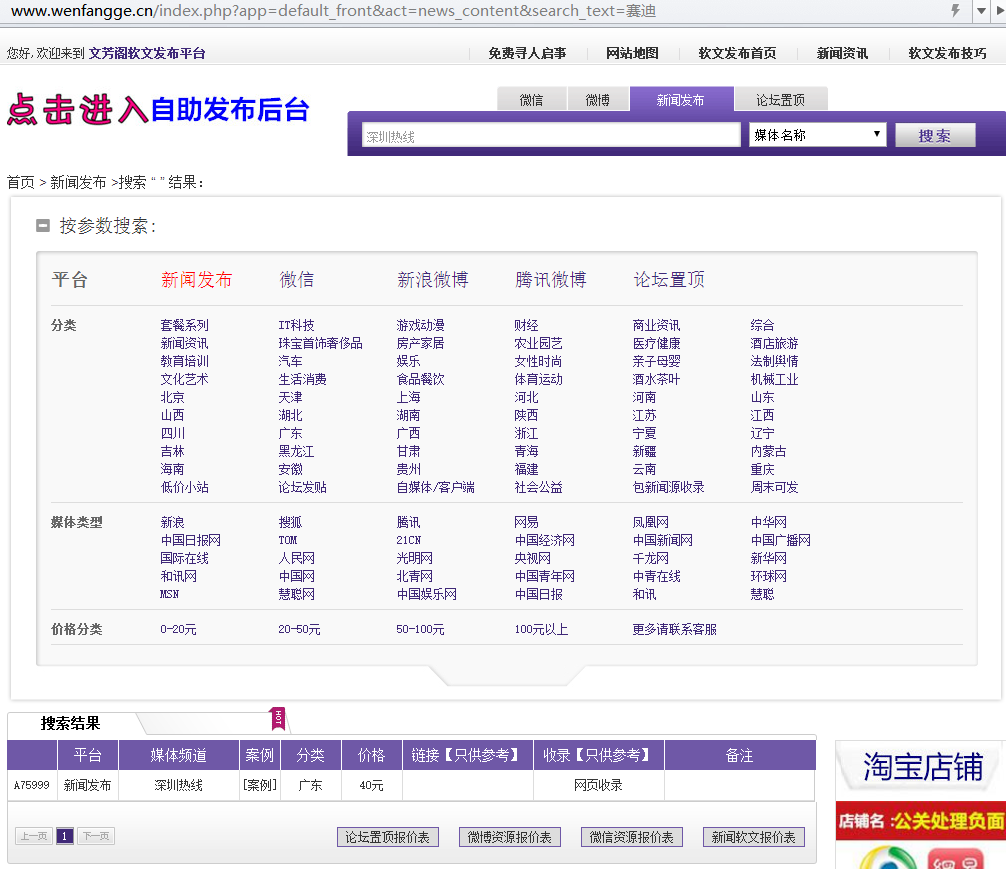This screenshot has width=1006, height=869.
Task: Open the 媒体名称 search type dropdown
Action: [817, 135]
